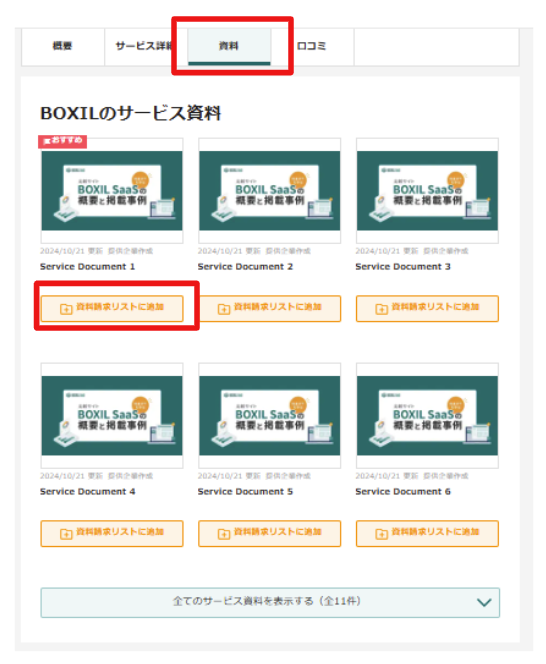The height and width of the screenshot is (664, 546).
Task: Open Service Document 5 thumbnail image
Action: point(269,415)
